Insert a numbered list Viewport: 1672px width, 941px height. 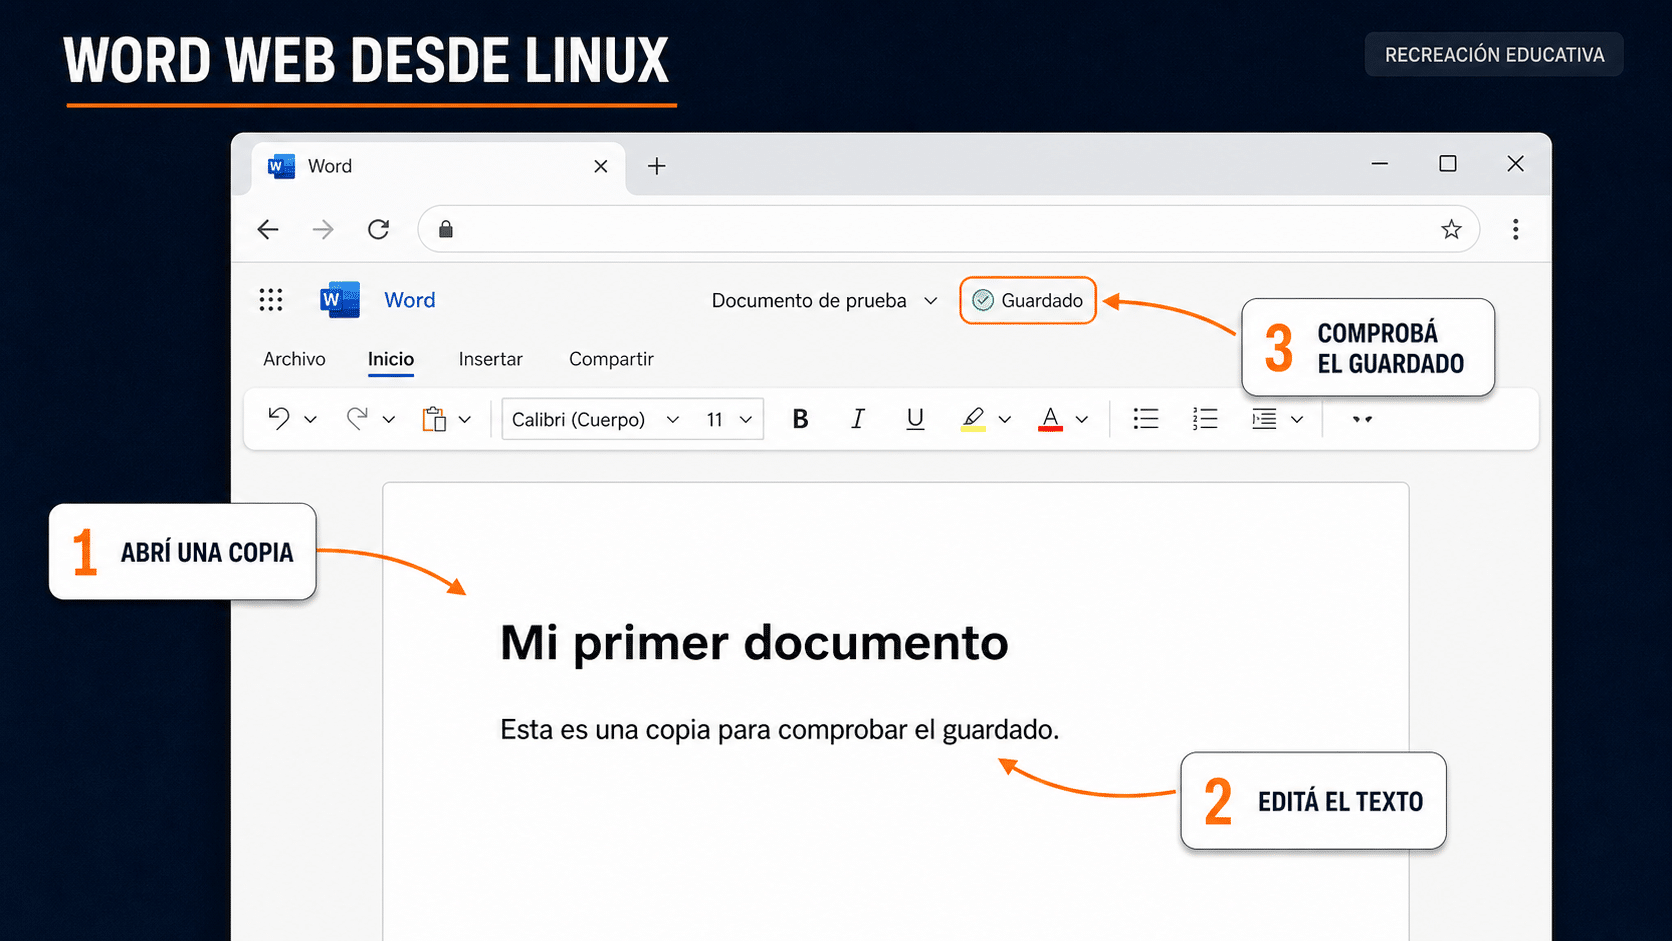[1205, 419]
